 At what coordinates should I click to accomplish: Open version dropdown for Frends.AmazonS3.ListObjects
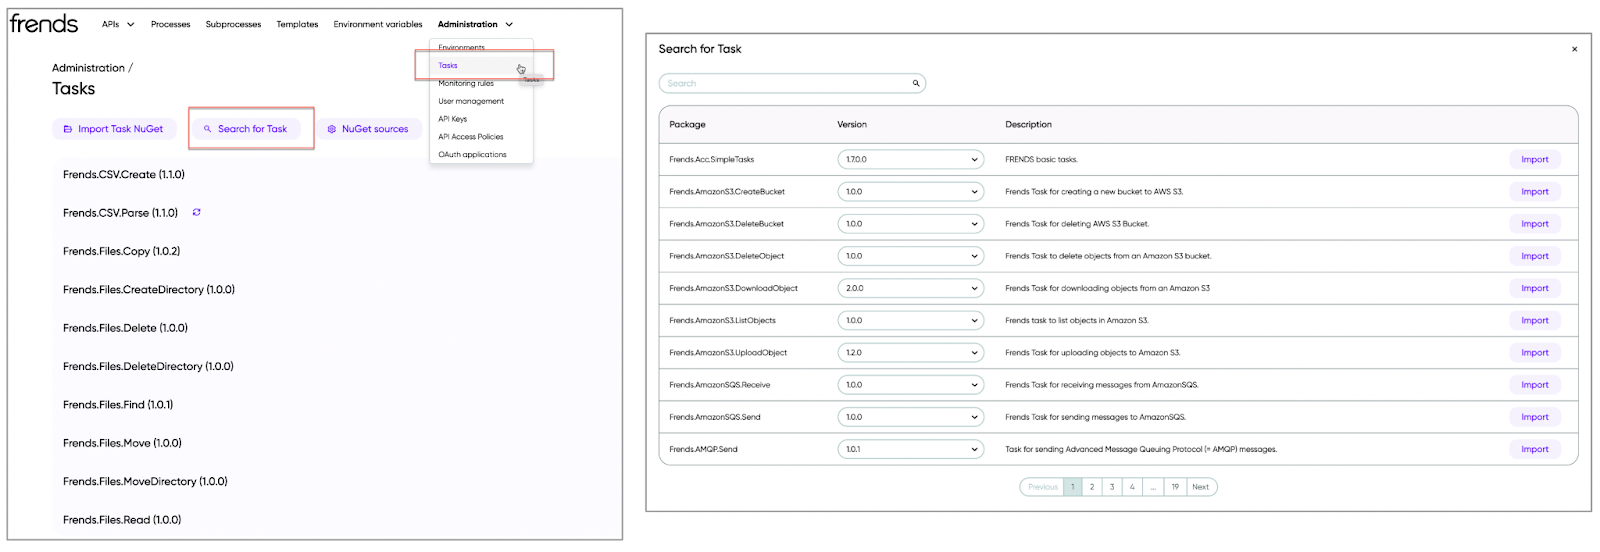910,320
